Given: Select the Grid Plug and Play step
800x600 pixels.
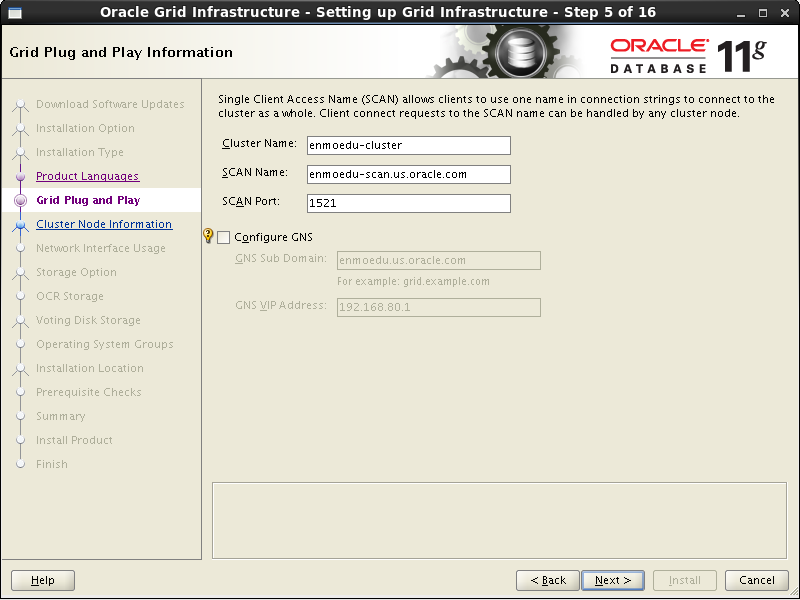Looking at the screenshot, I should pos(88,200).
